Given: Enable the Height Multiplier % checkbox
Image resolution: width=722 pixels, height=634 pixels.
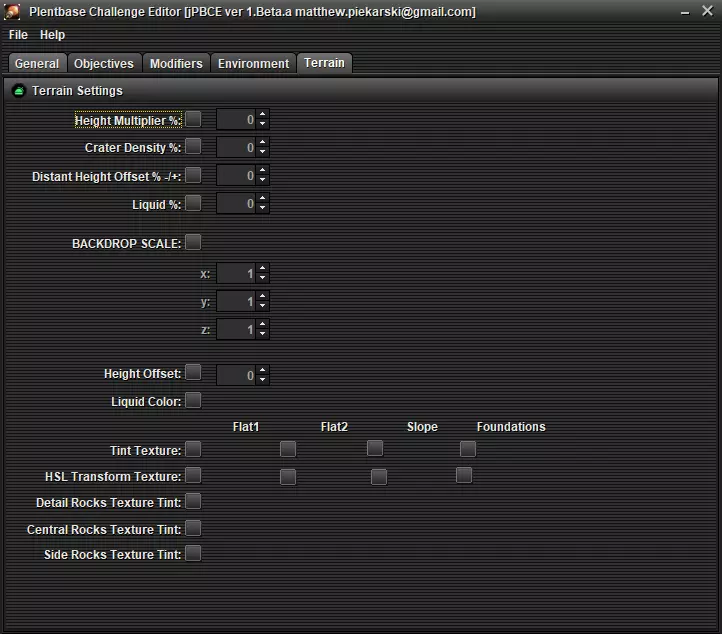Looking at the screenshot, I should [x=193, y=119].
